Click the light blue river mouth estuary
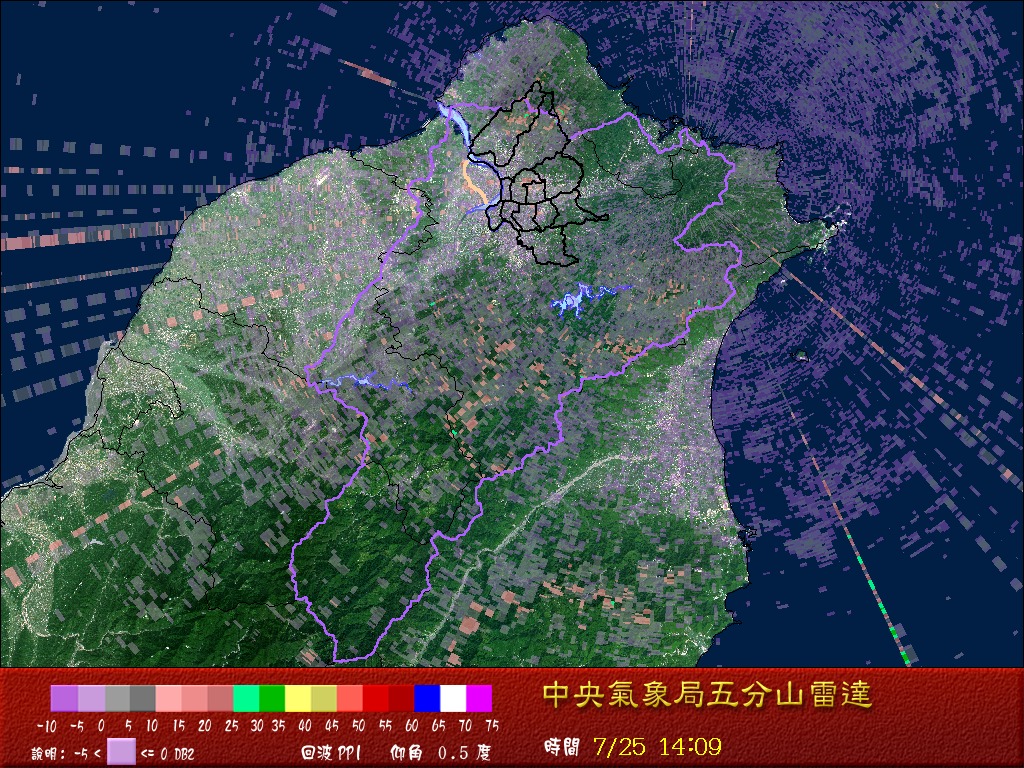 coord(454,120)
